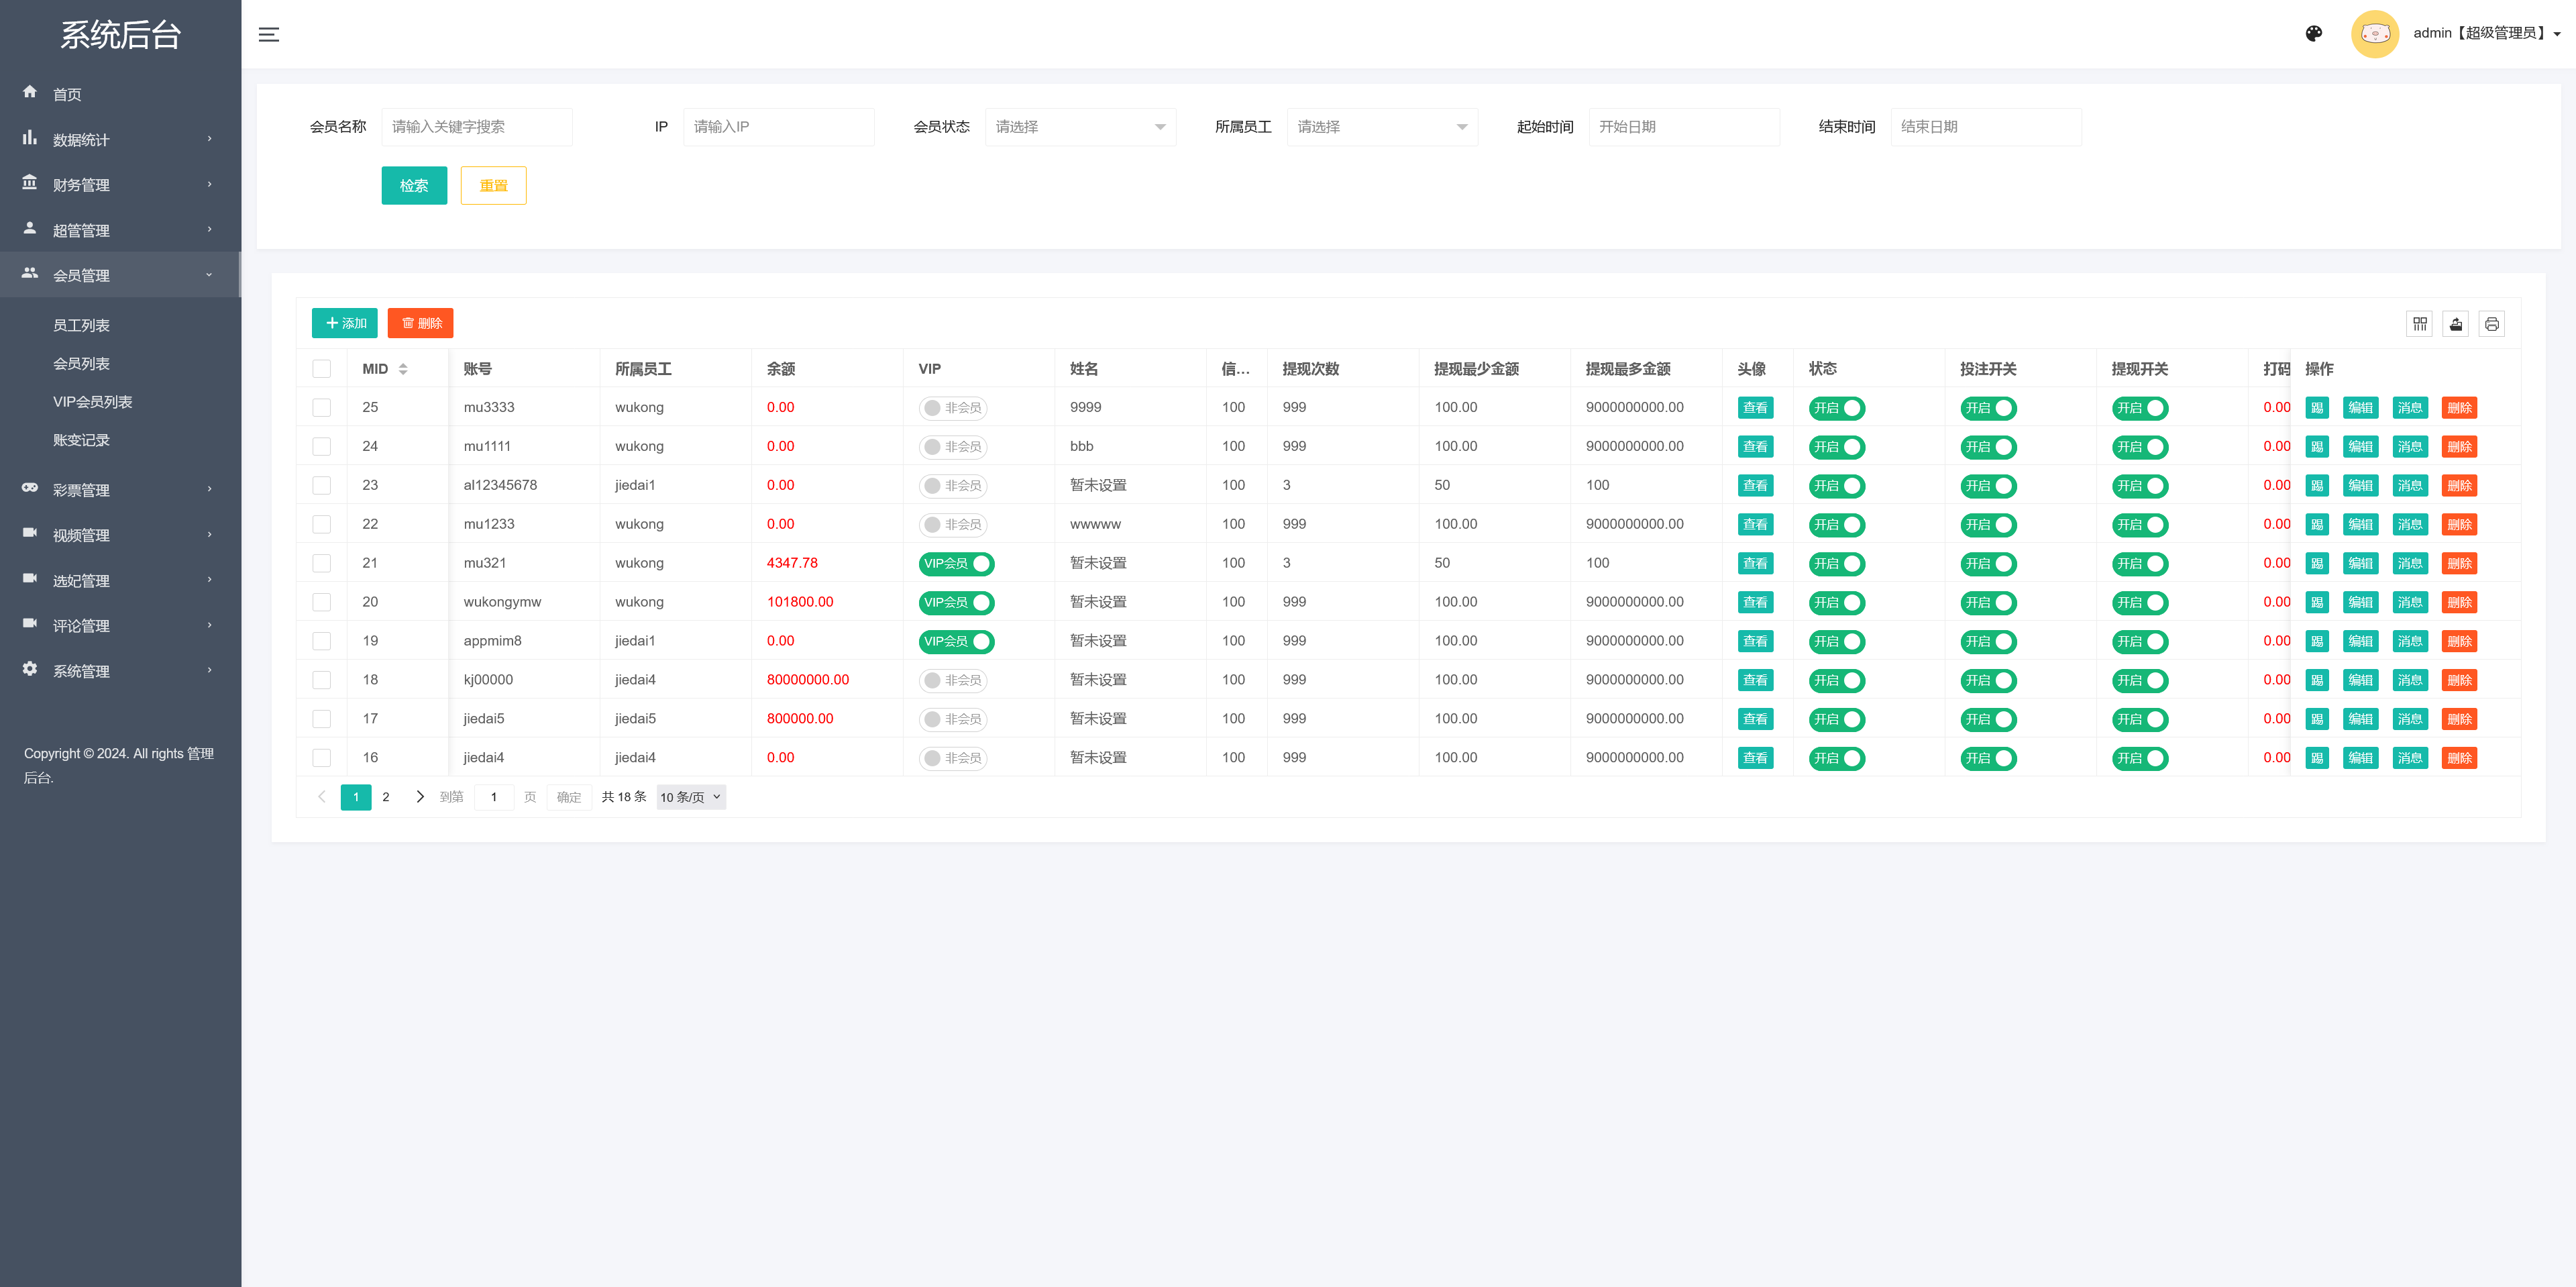Click the admin avatar image
This screenshot has width=2576, height=1287.
2374,34
